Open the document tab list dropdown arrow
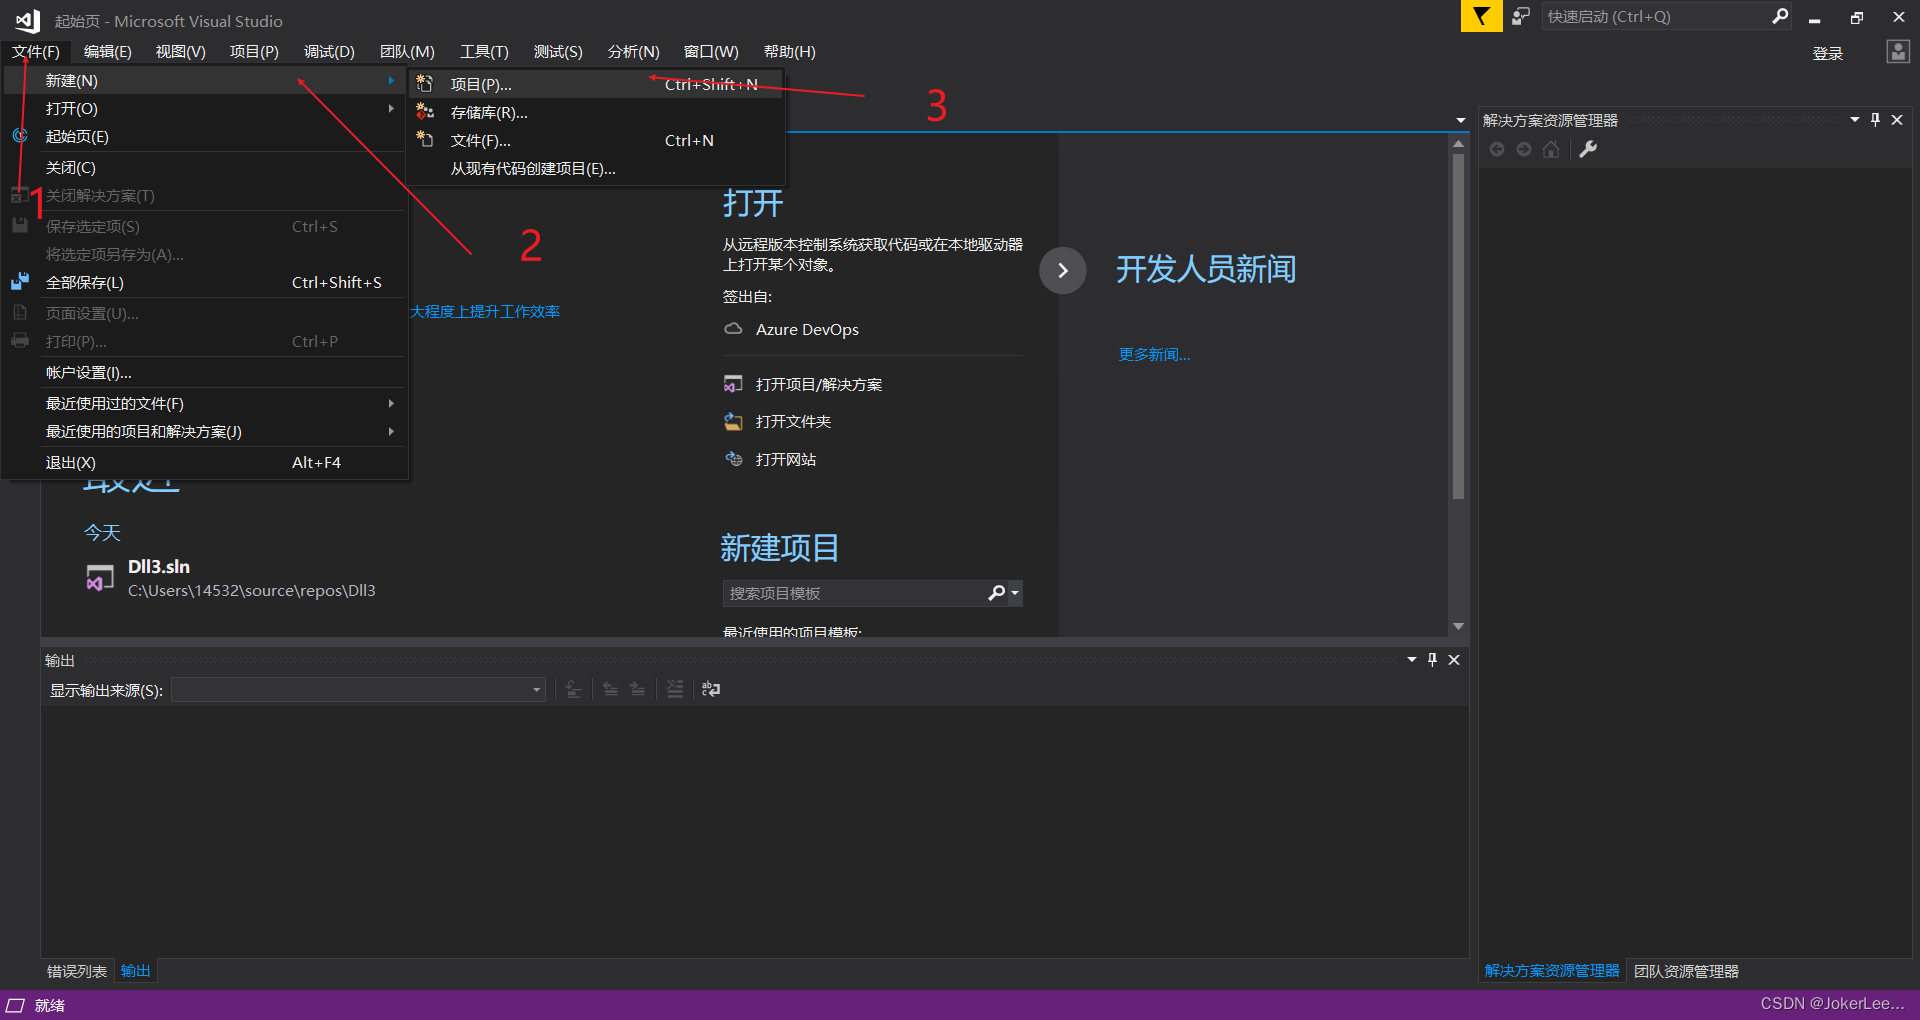 click(1461, 120)
